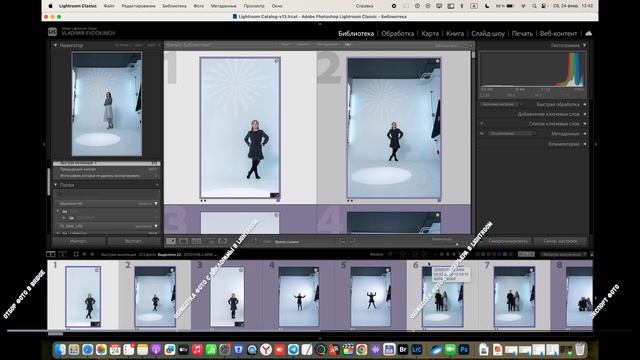
Task: Open the Lightroom Classic app menu
Action: [x=78, y=6]
